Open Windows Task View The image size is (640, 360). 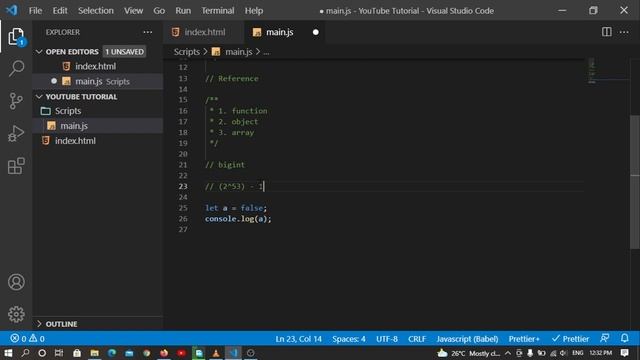pyautogui.click(x=59, y=353)
